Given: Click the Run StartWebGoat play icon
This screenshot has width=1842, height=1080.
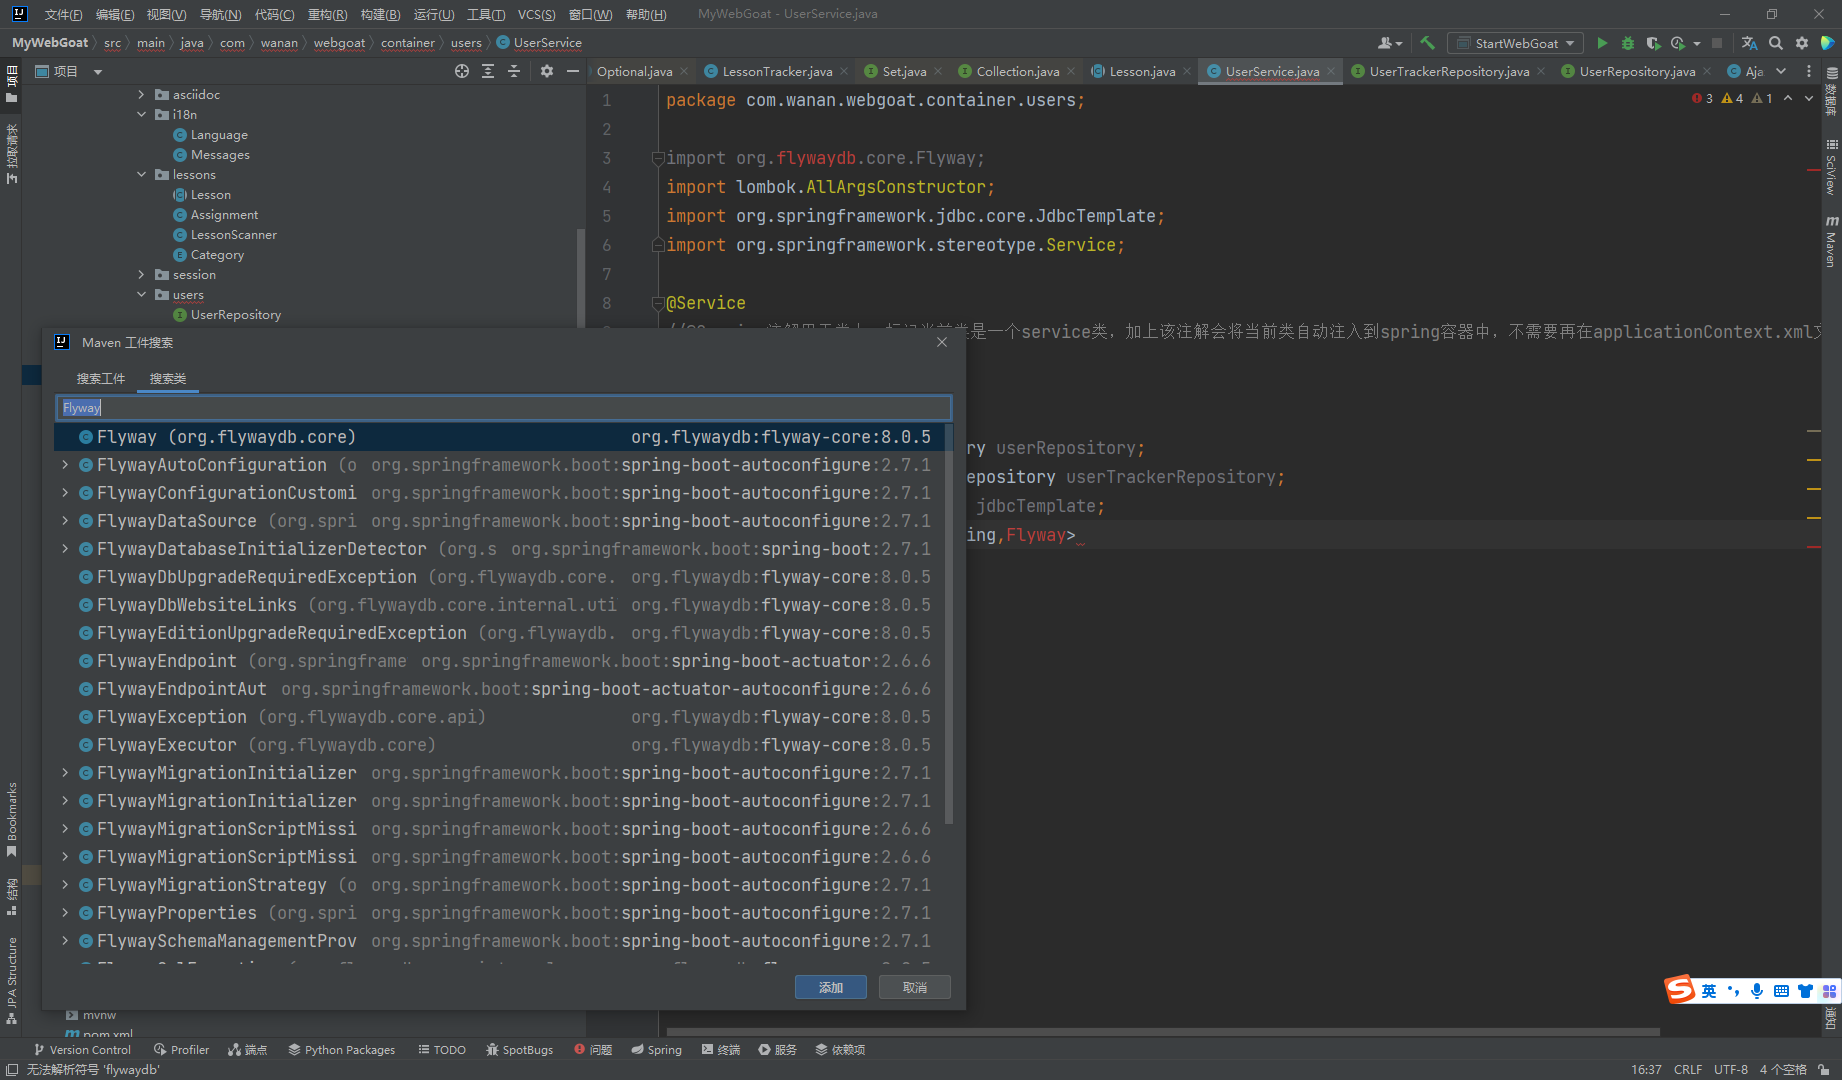Looking at the screenshot, I should (1602, 43).
